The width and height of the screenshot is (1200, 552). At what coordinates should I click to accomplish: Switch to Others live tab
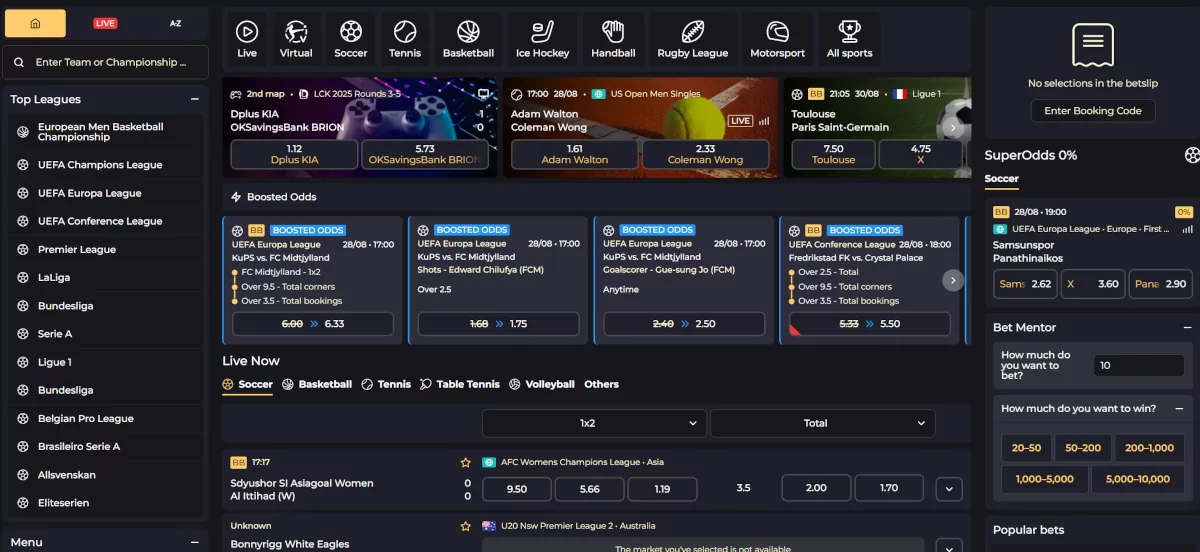tap(602, 384)
